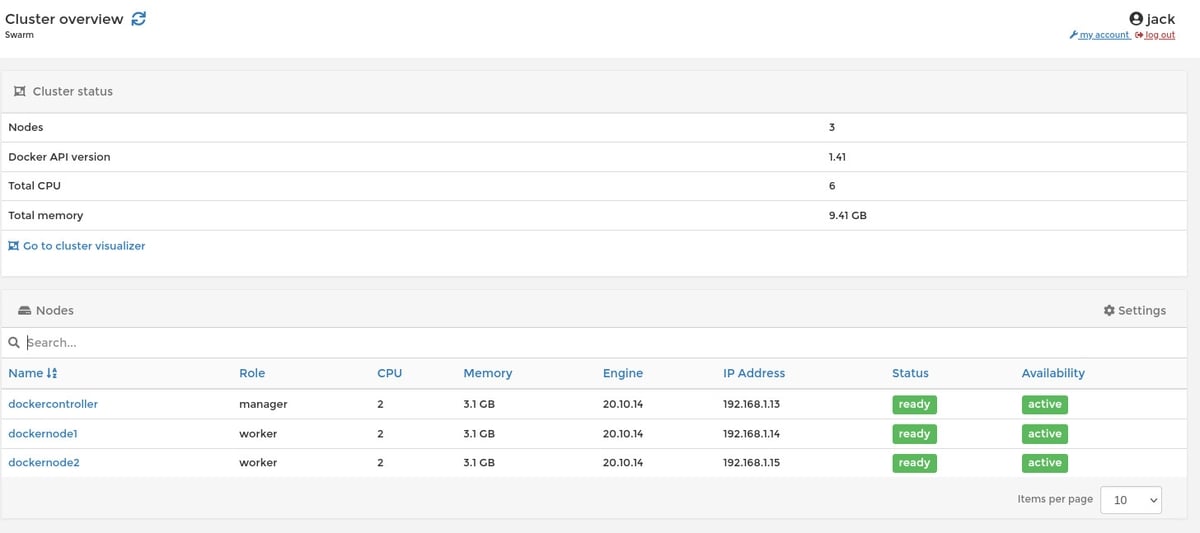Click the active badge for dockernode1
This screenshot has width=1200, height=533.
[1044, 434]
